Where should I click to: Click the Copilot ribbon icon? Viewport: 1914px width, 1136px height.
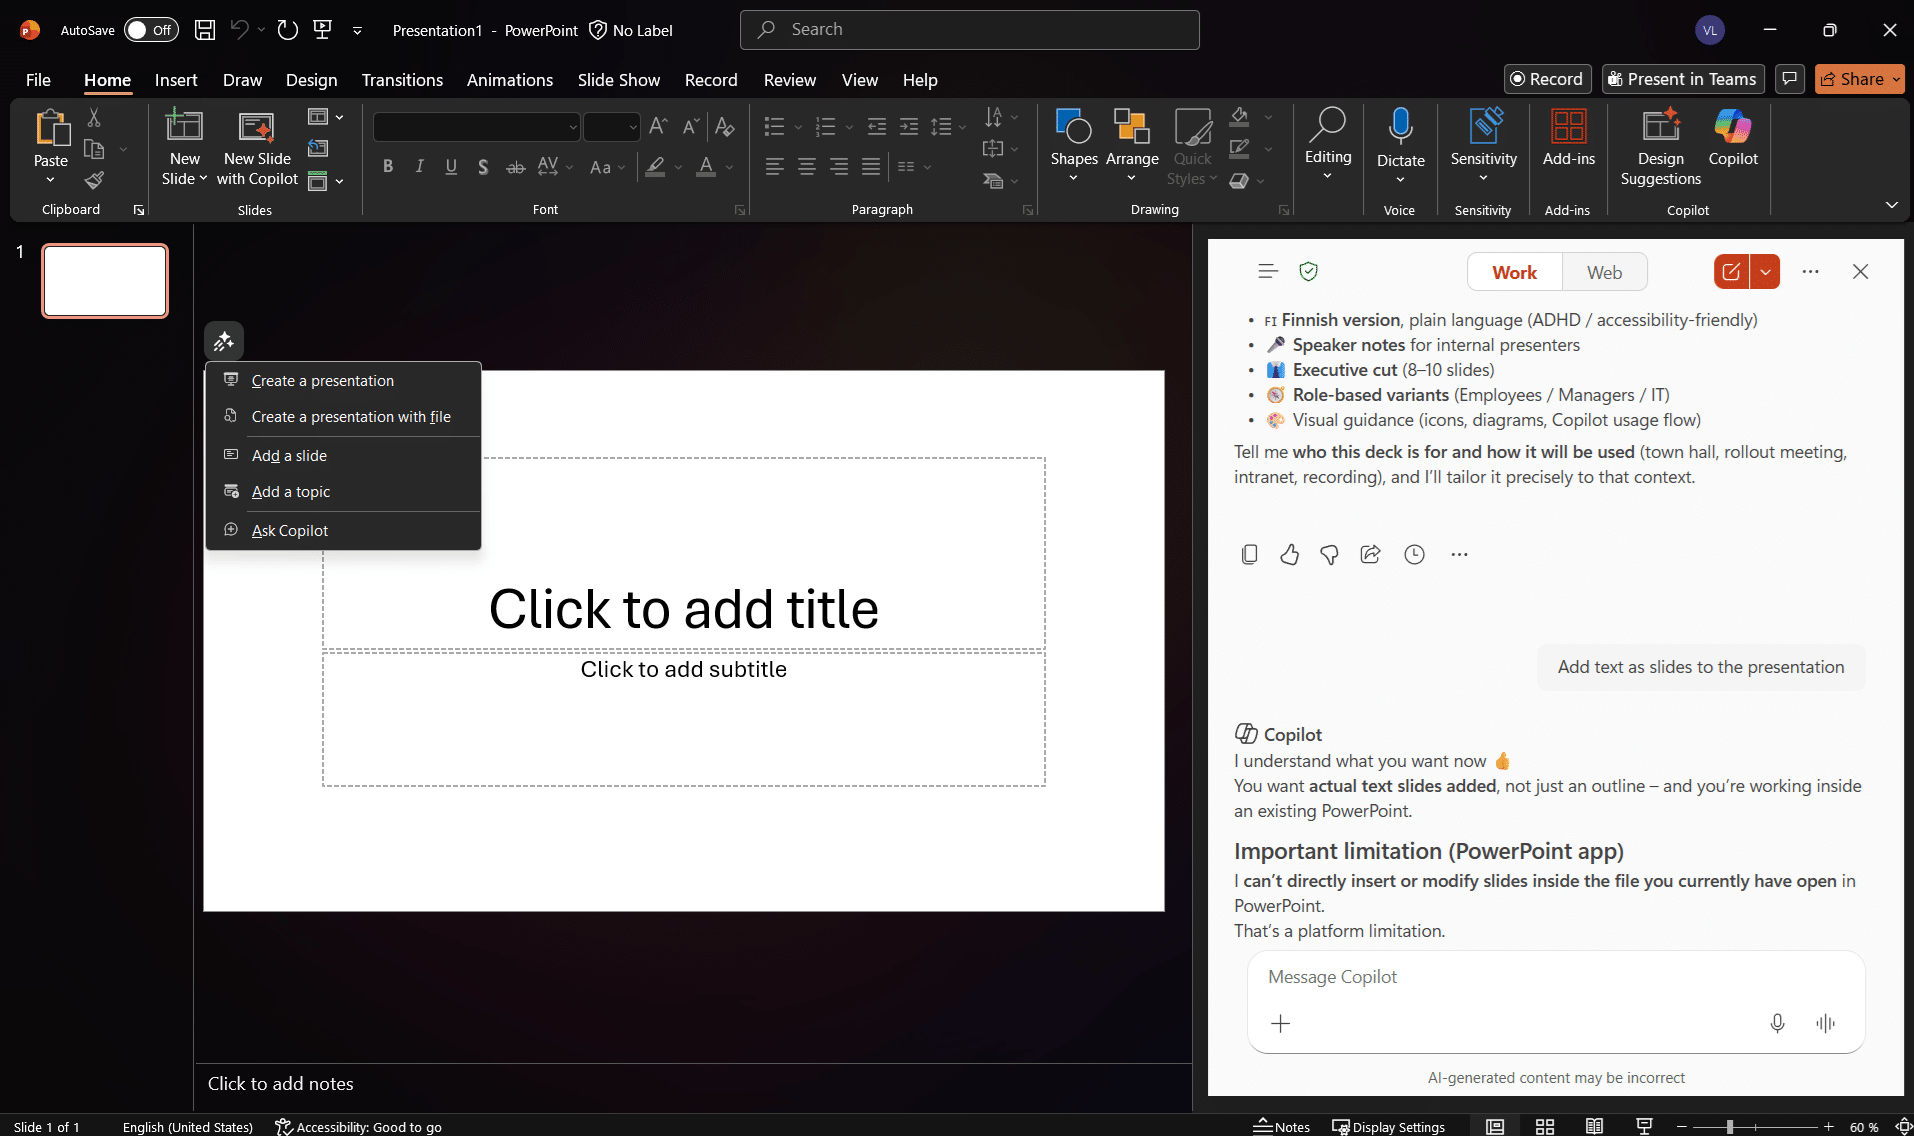(1732, 138)
